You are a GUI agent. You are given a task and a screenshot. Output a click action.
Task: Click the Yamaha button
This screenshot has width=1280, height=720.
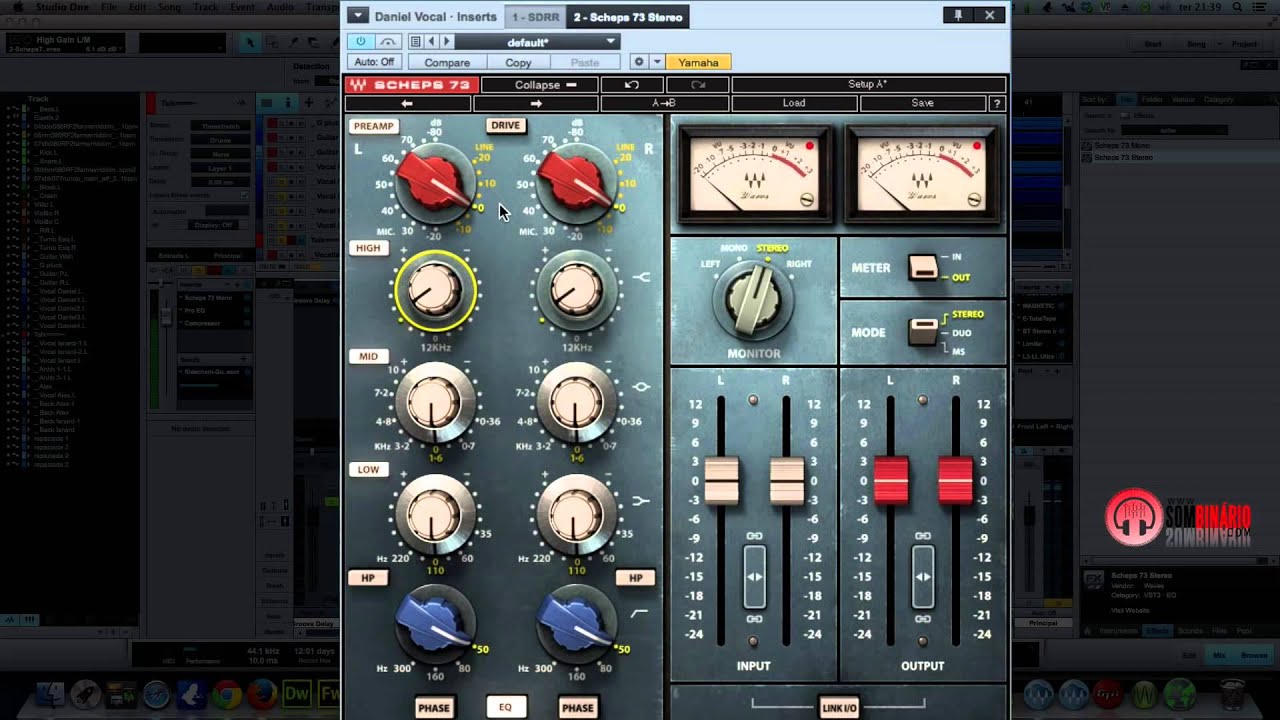[x=698, y=62]
